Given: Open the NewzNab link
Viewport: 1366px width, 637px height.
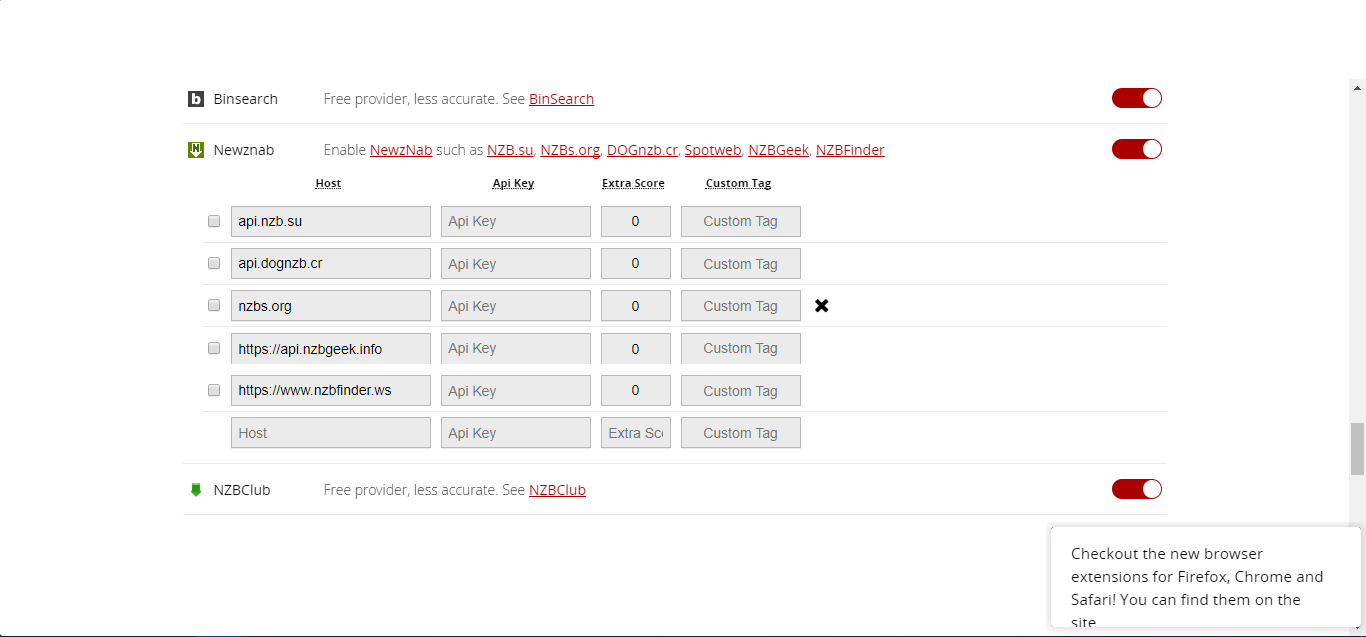Looking at the screenshot, I should pyautogui.click(x=401, y=150).
